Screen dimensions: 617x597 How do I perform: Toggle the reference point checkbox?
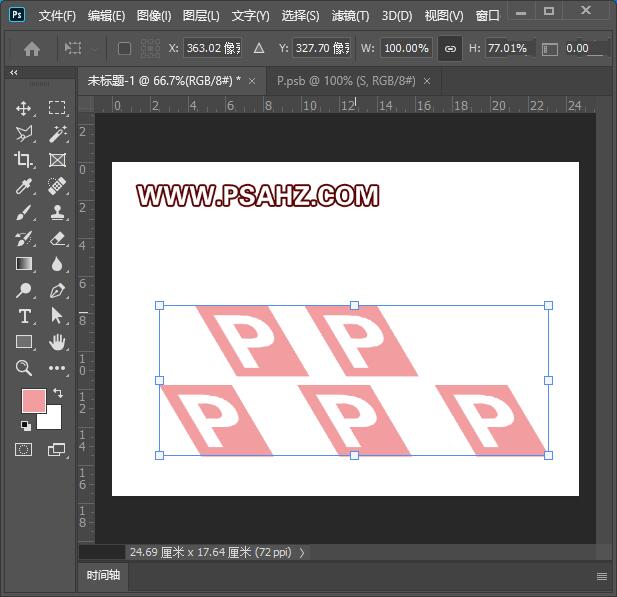click(x=124, y=49)
